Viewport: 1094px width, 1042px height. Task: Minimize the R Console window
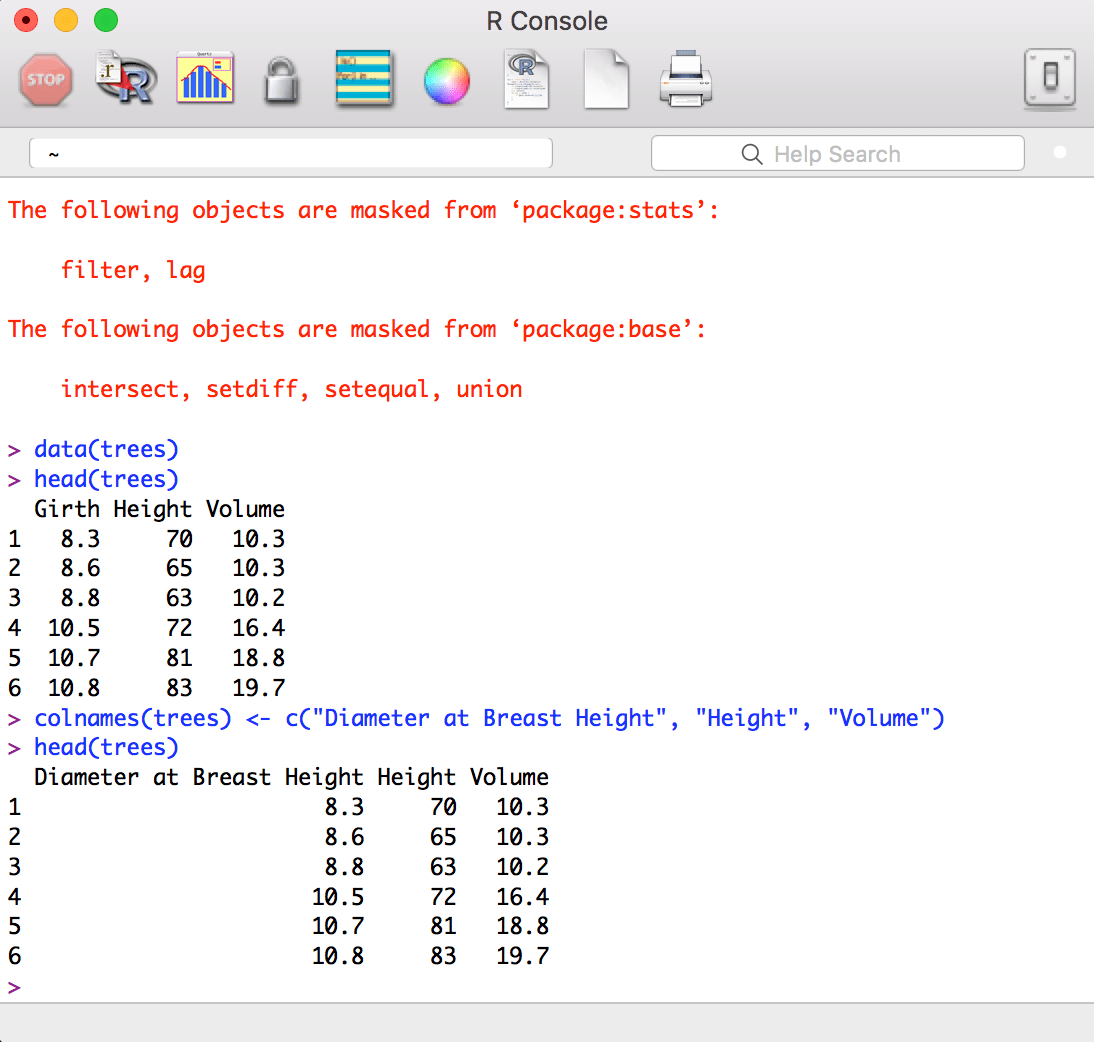tap(65, 19)
